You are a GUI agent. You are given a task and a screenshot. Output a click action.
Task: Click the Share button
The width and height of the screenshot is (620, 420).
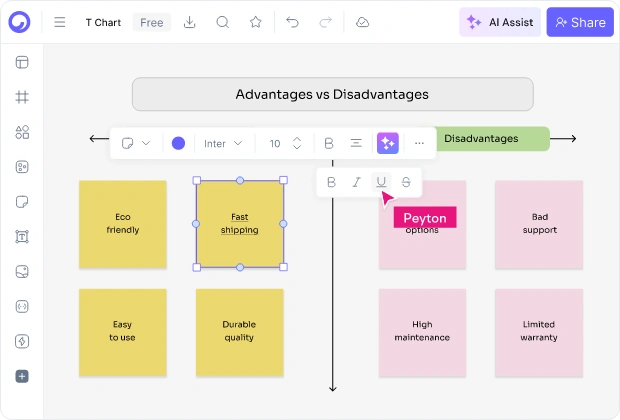click(580, 22)
